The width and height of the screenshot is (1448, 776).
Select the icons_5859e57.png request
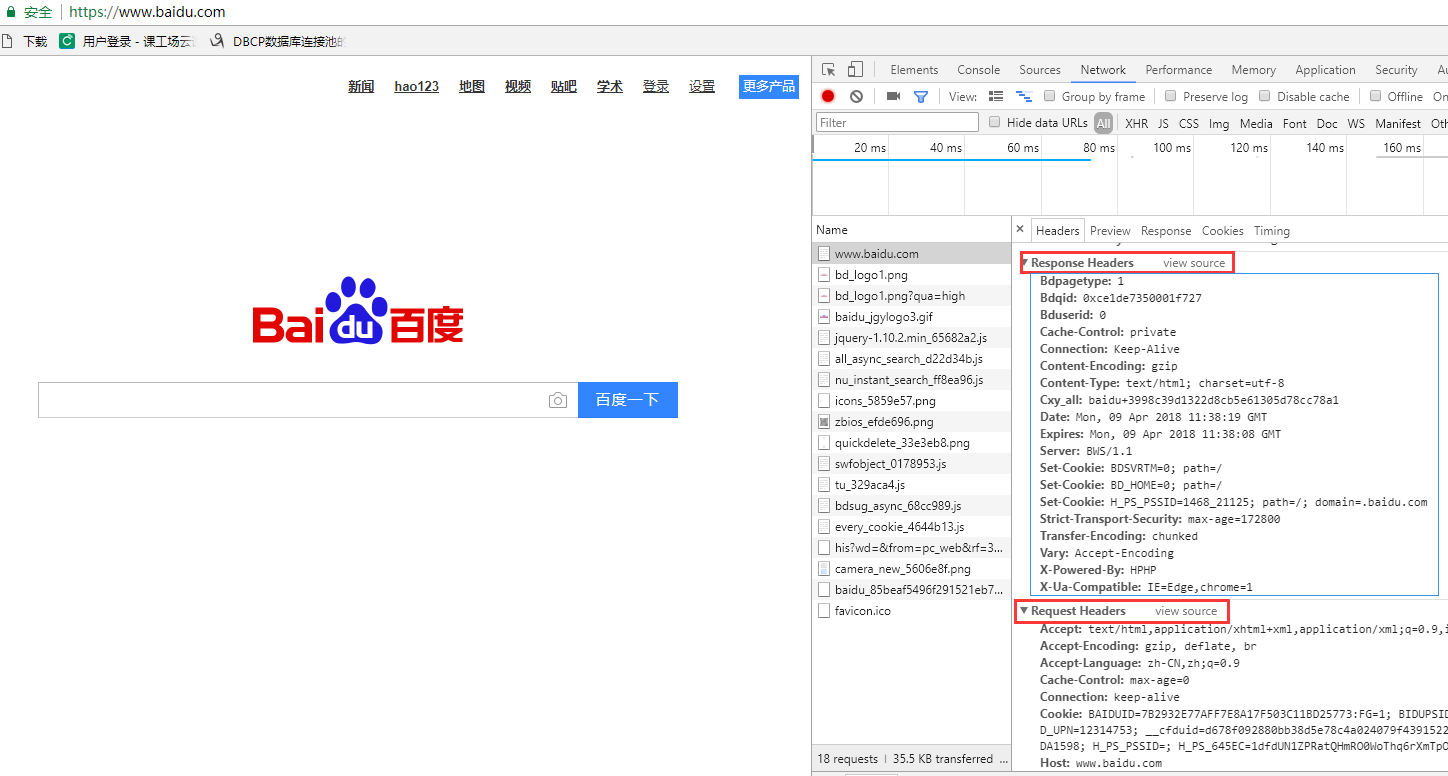tap(912, 401)
